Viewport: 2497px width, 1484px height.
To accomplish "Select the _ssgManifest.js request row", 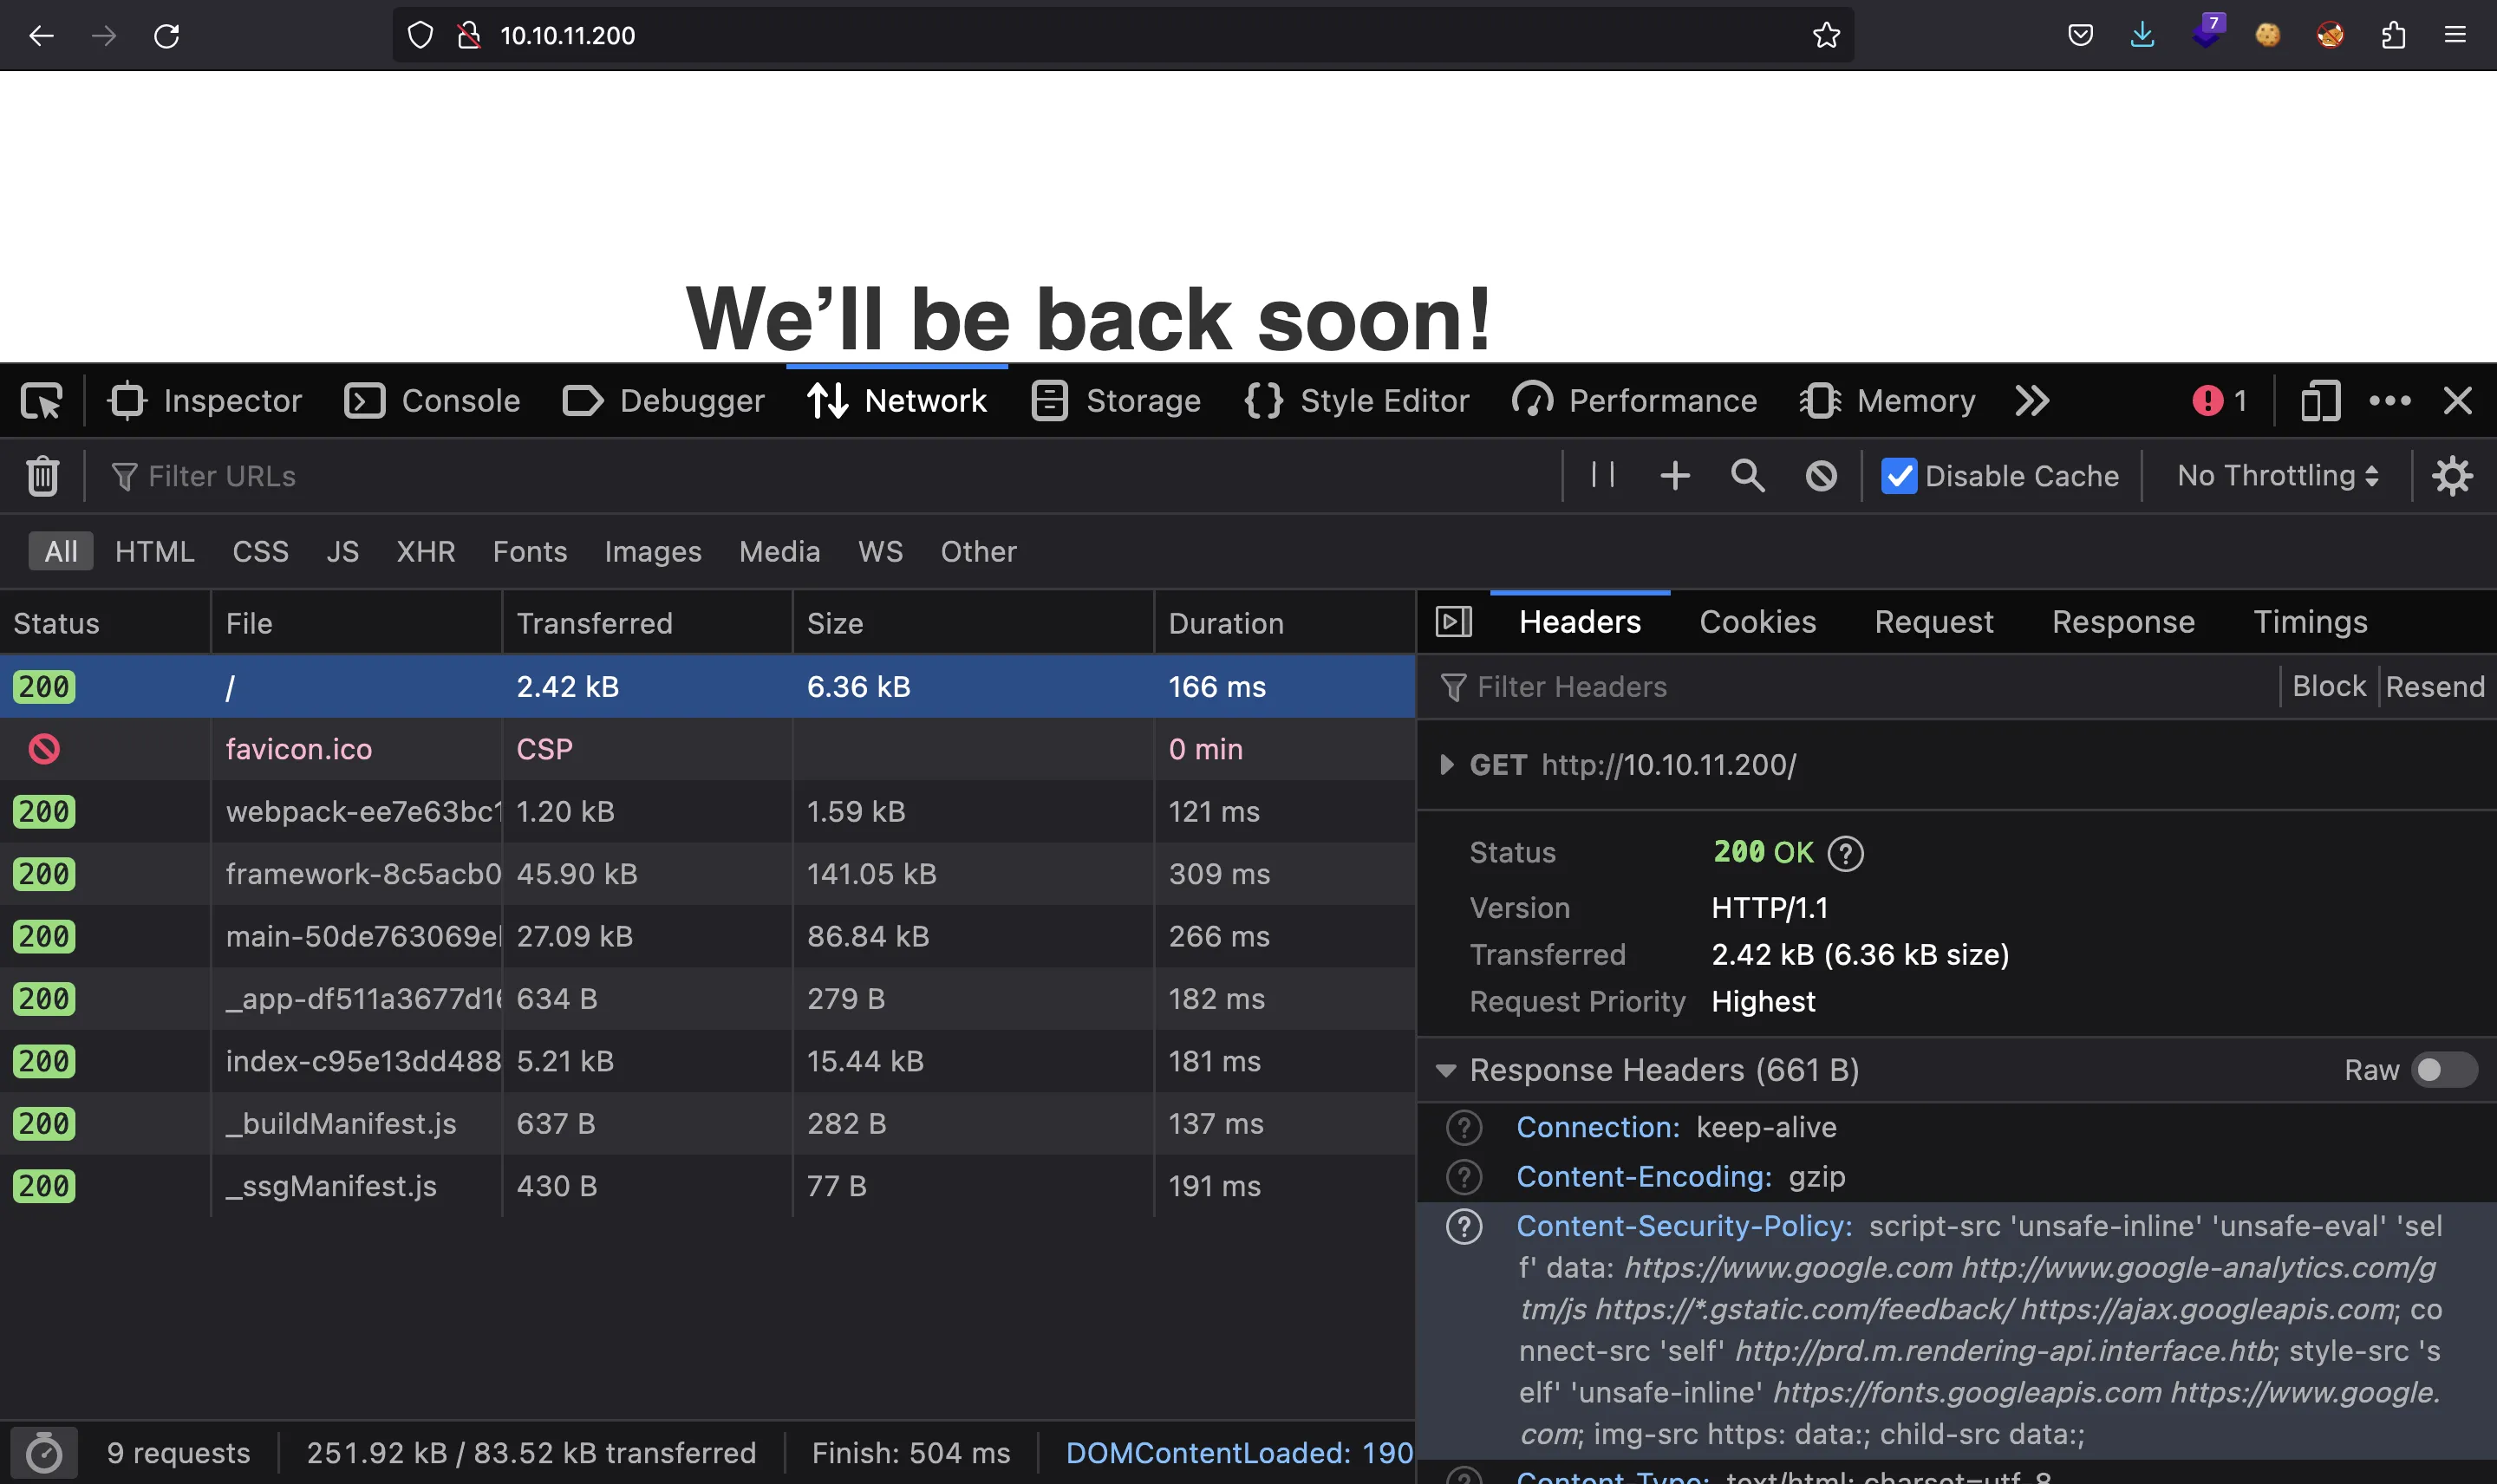I will tap(707, 1186).
